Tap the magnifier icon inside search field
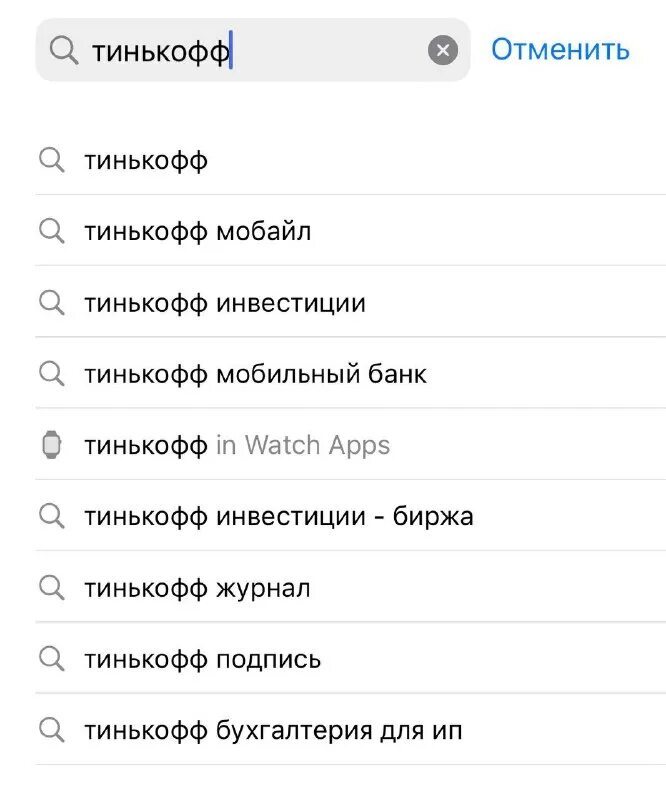666x800 pixels. (x=64, y=50)
